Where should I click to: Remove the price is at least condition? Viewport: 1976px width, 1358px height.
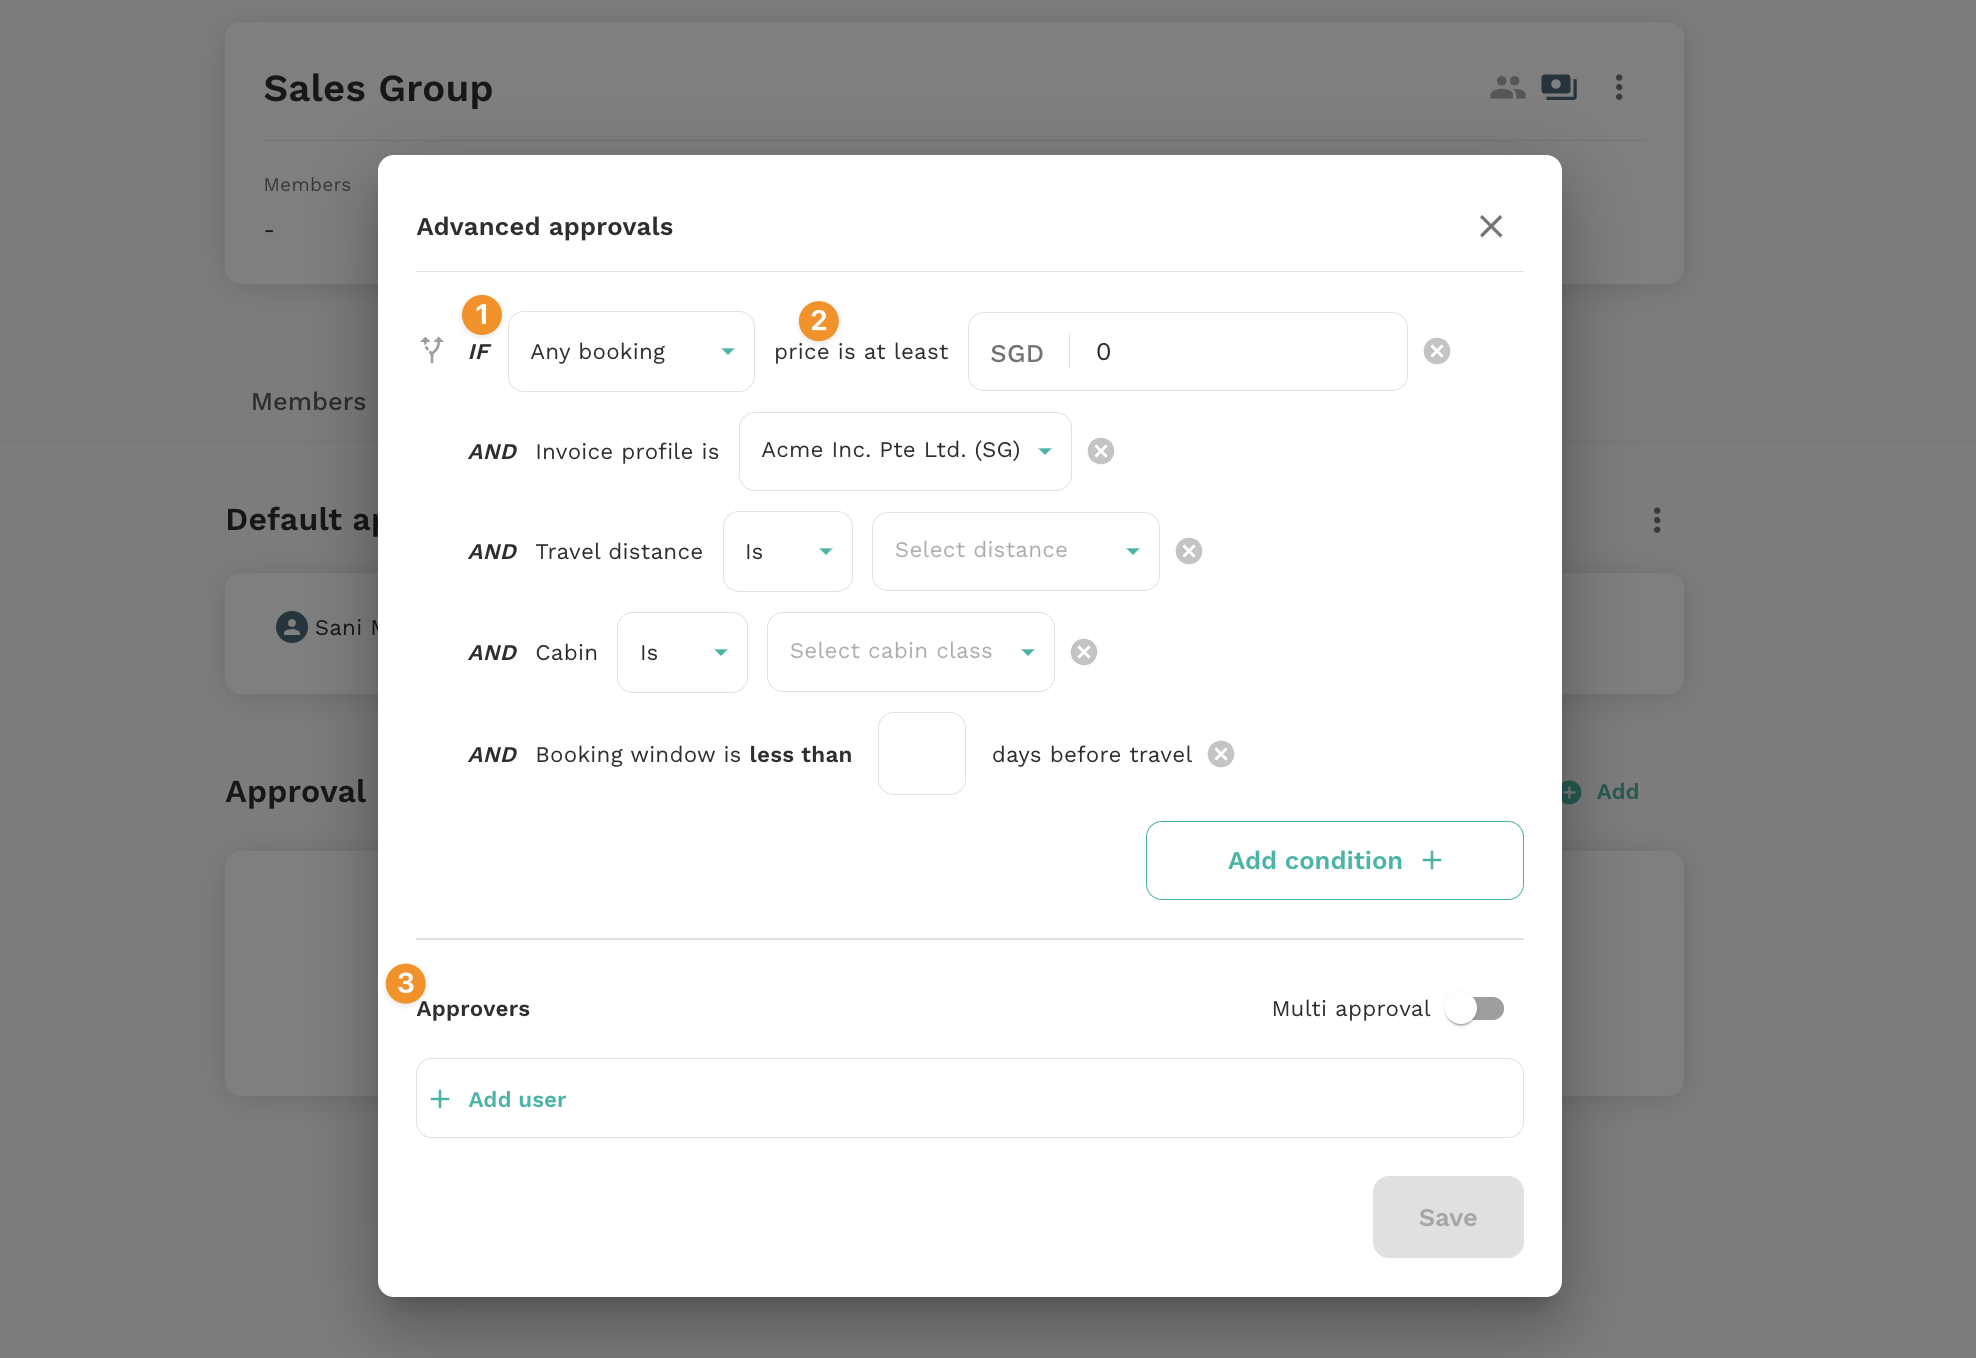pyautogui.click(x=1437, y=351)
